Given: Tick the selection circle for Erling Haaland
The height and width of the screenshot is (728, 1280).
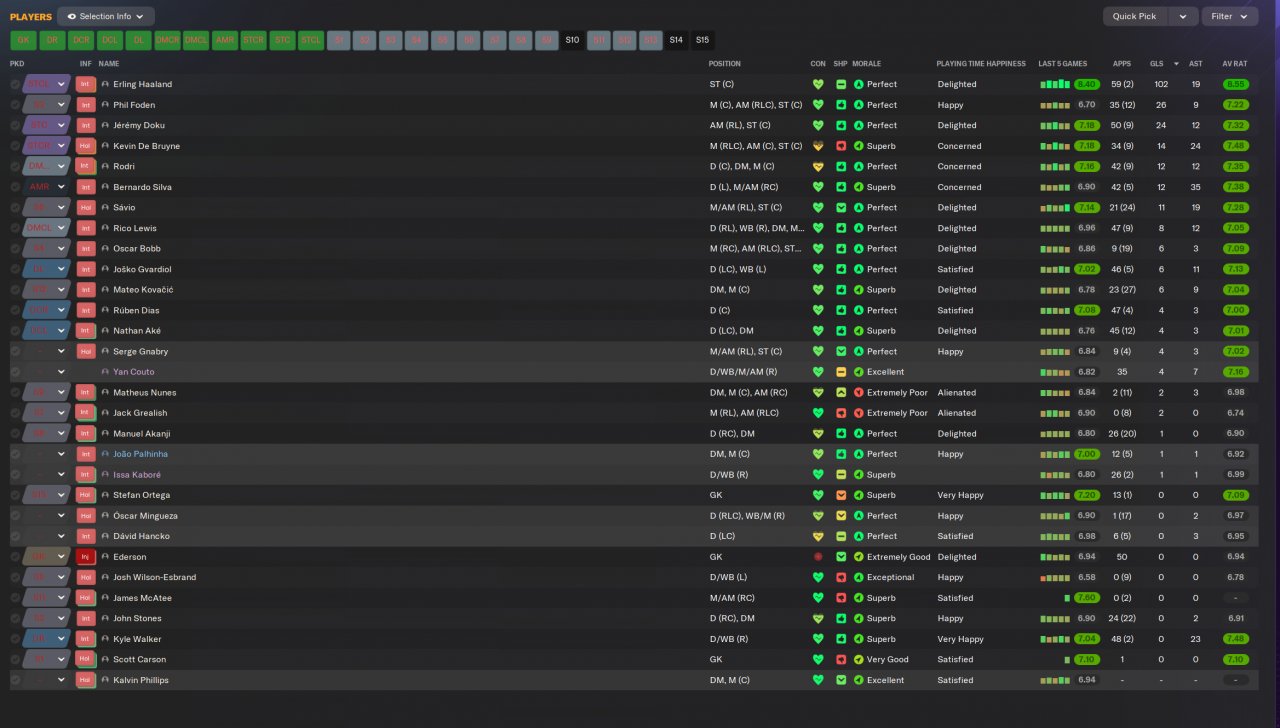Looking at the screenshot, I should coord(15,84).
